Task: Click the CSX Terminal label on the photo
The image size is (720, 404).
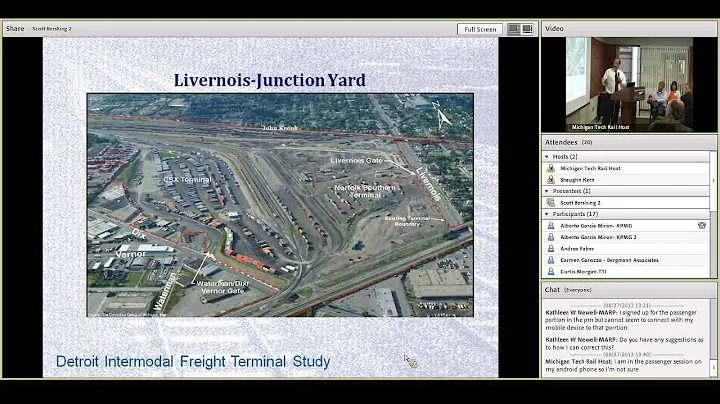Action: tap(187, 180)
